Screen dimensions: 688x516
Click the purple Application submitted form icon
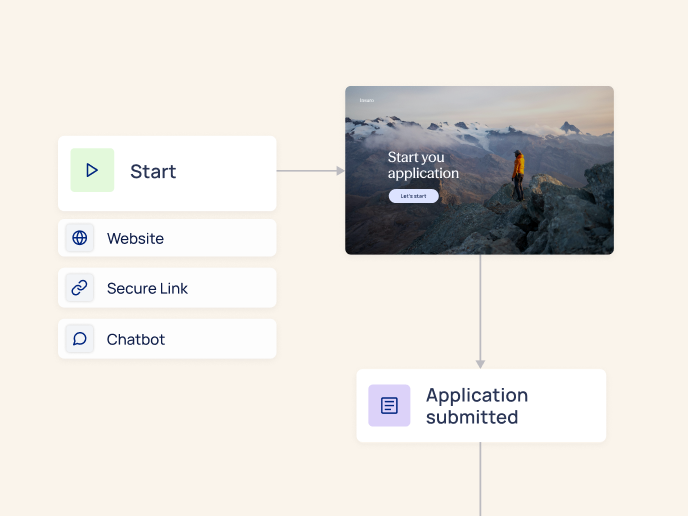tap(389, 406)
